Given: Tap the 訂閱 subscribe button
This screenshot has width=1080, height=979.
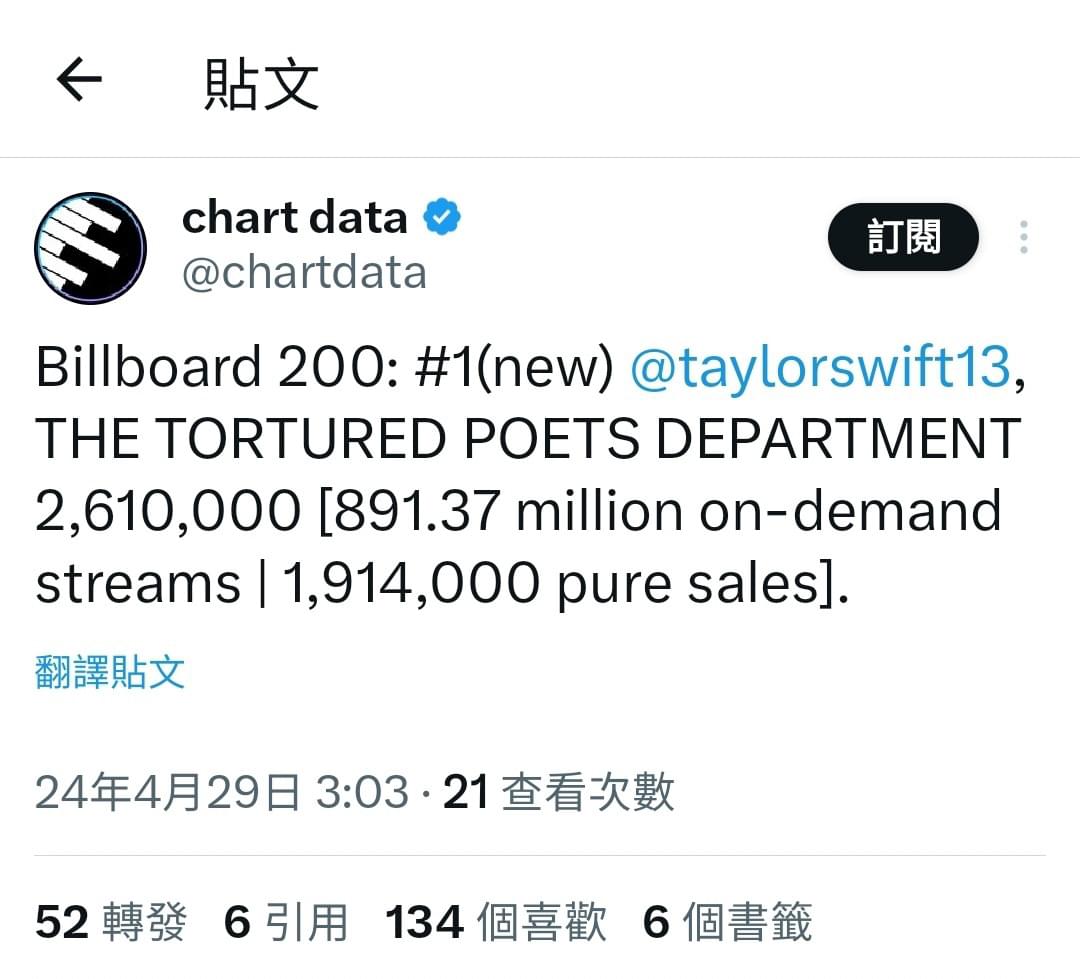Looking at the screenshot, I should coord(903,237).
